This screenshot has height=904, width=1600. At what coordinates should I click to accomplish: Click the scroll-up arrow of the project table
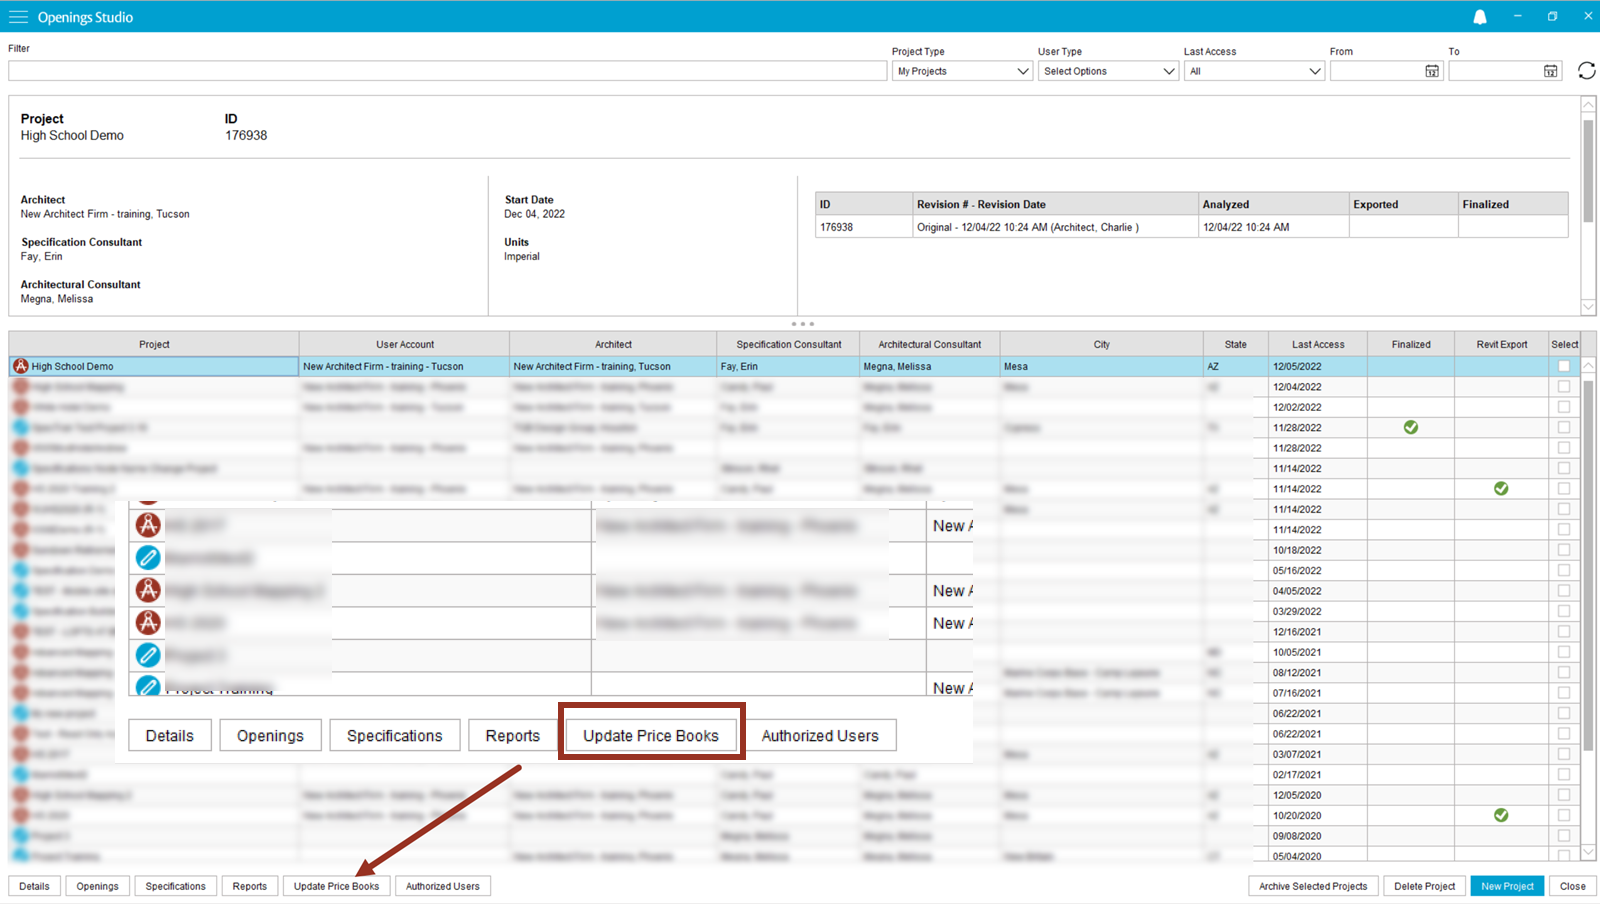click(1588, 365)
